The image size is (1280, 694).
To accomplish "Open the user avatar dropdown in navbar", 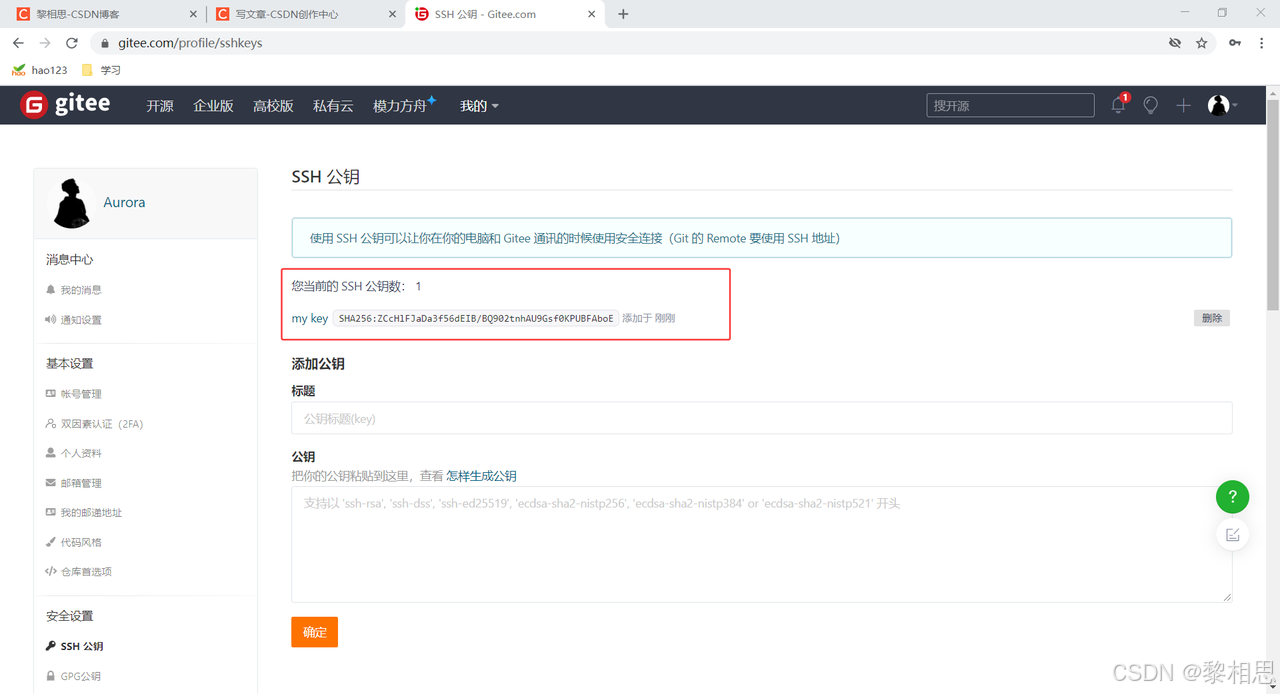I will click(x=1222, y=105).
